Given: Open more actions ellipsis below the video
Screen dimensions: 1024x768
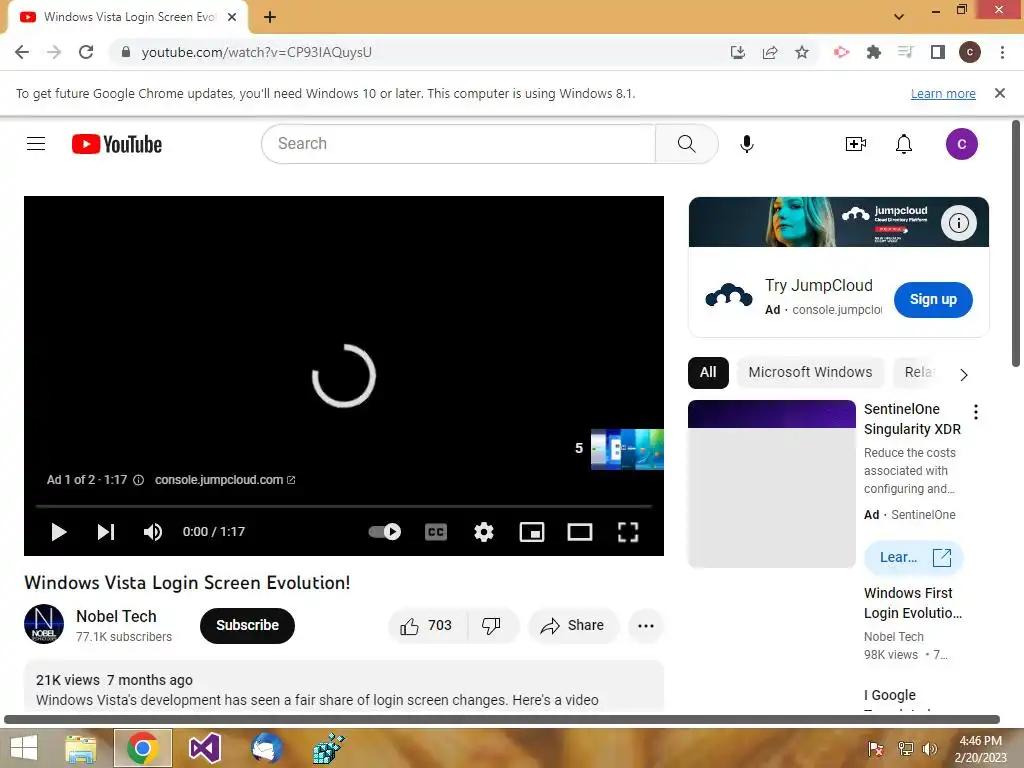Looking at the screenshot, I should pos(646,626).
